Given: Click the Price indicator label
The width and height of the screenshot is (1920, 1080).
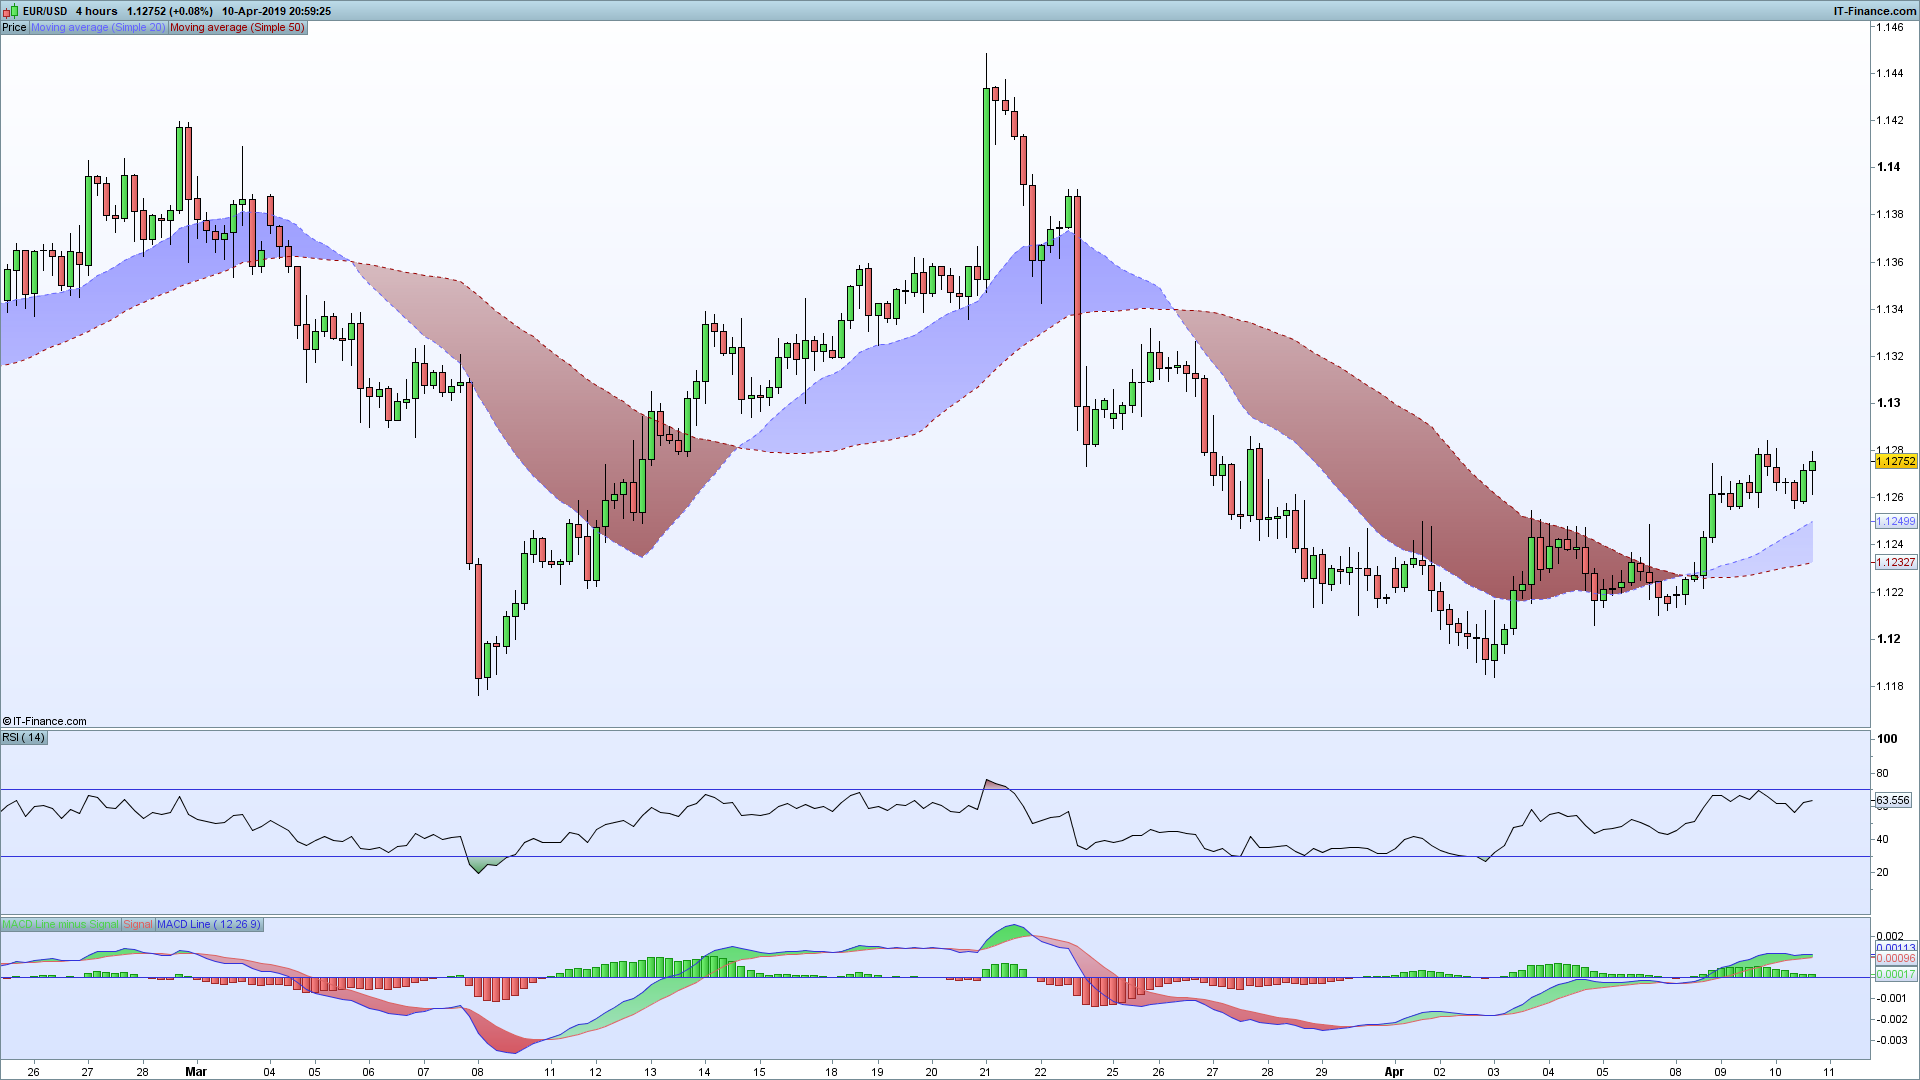Looking at the screenshot, I should pos(14,27).
